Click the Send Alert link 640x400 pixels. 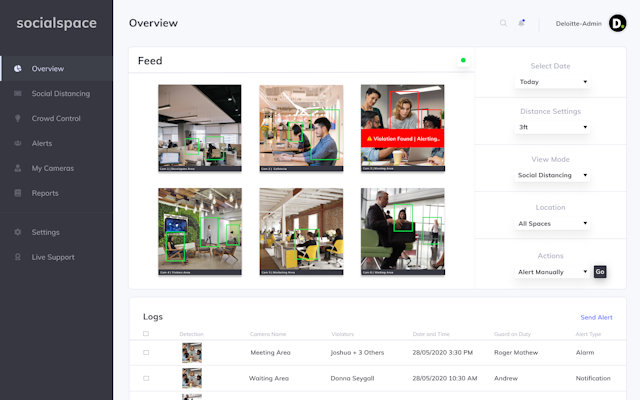[596, 317]
